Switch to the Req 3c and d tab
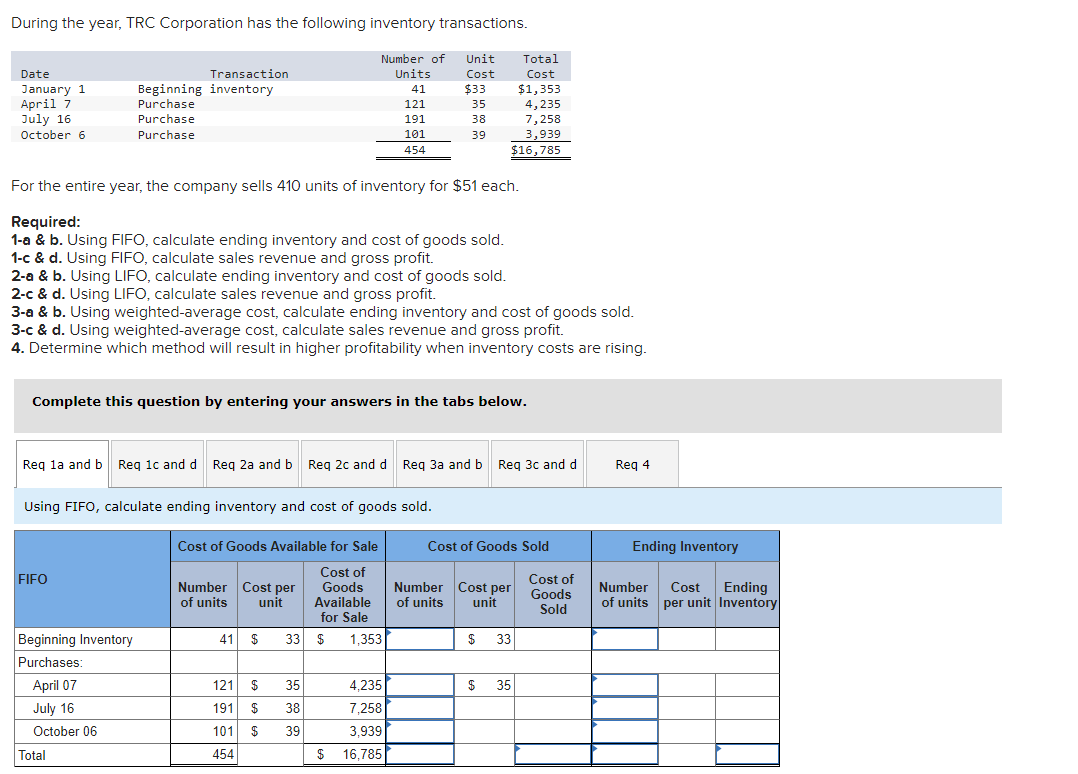The height and width of the screenshot is (774, 1078). coord(538,465)
